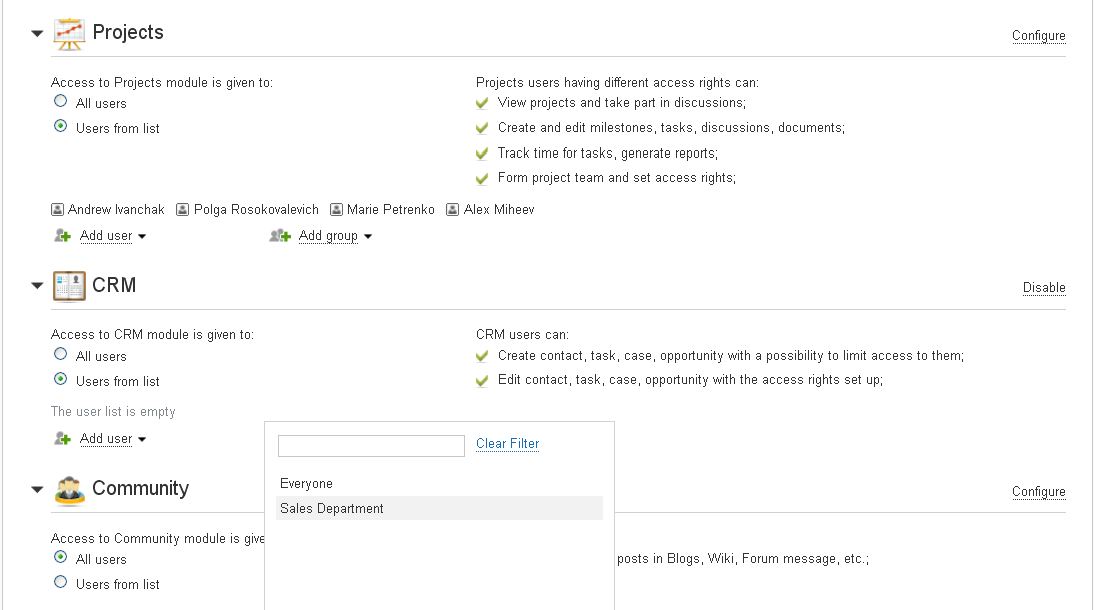Collapse the Projects section arrow

(37, 34)
